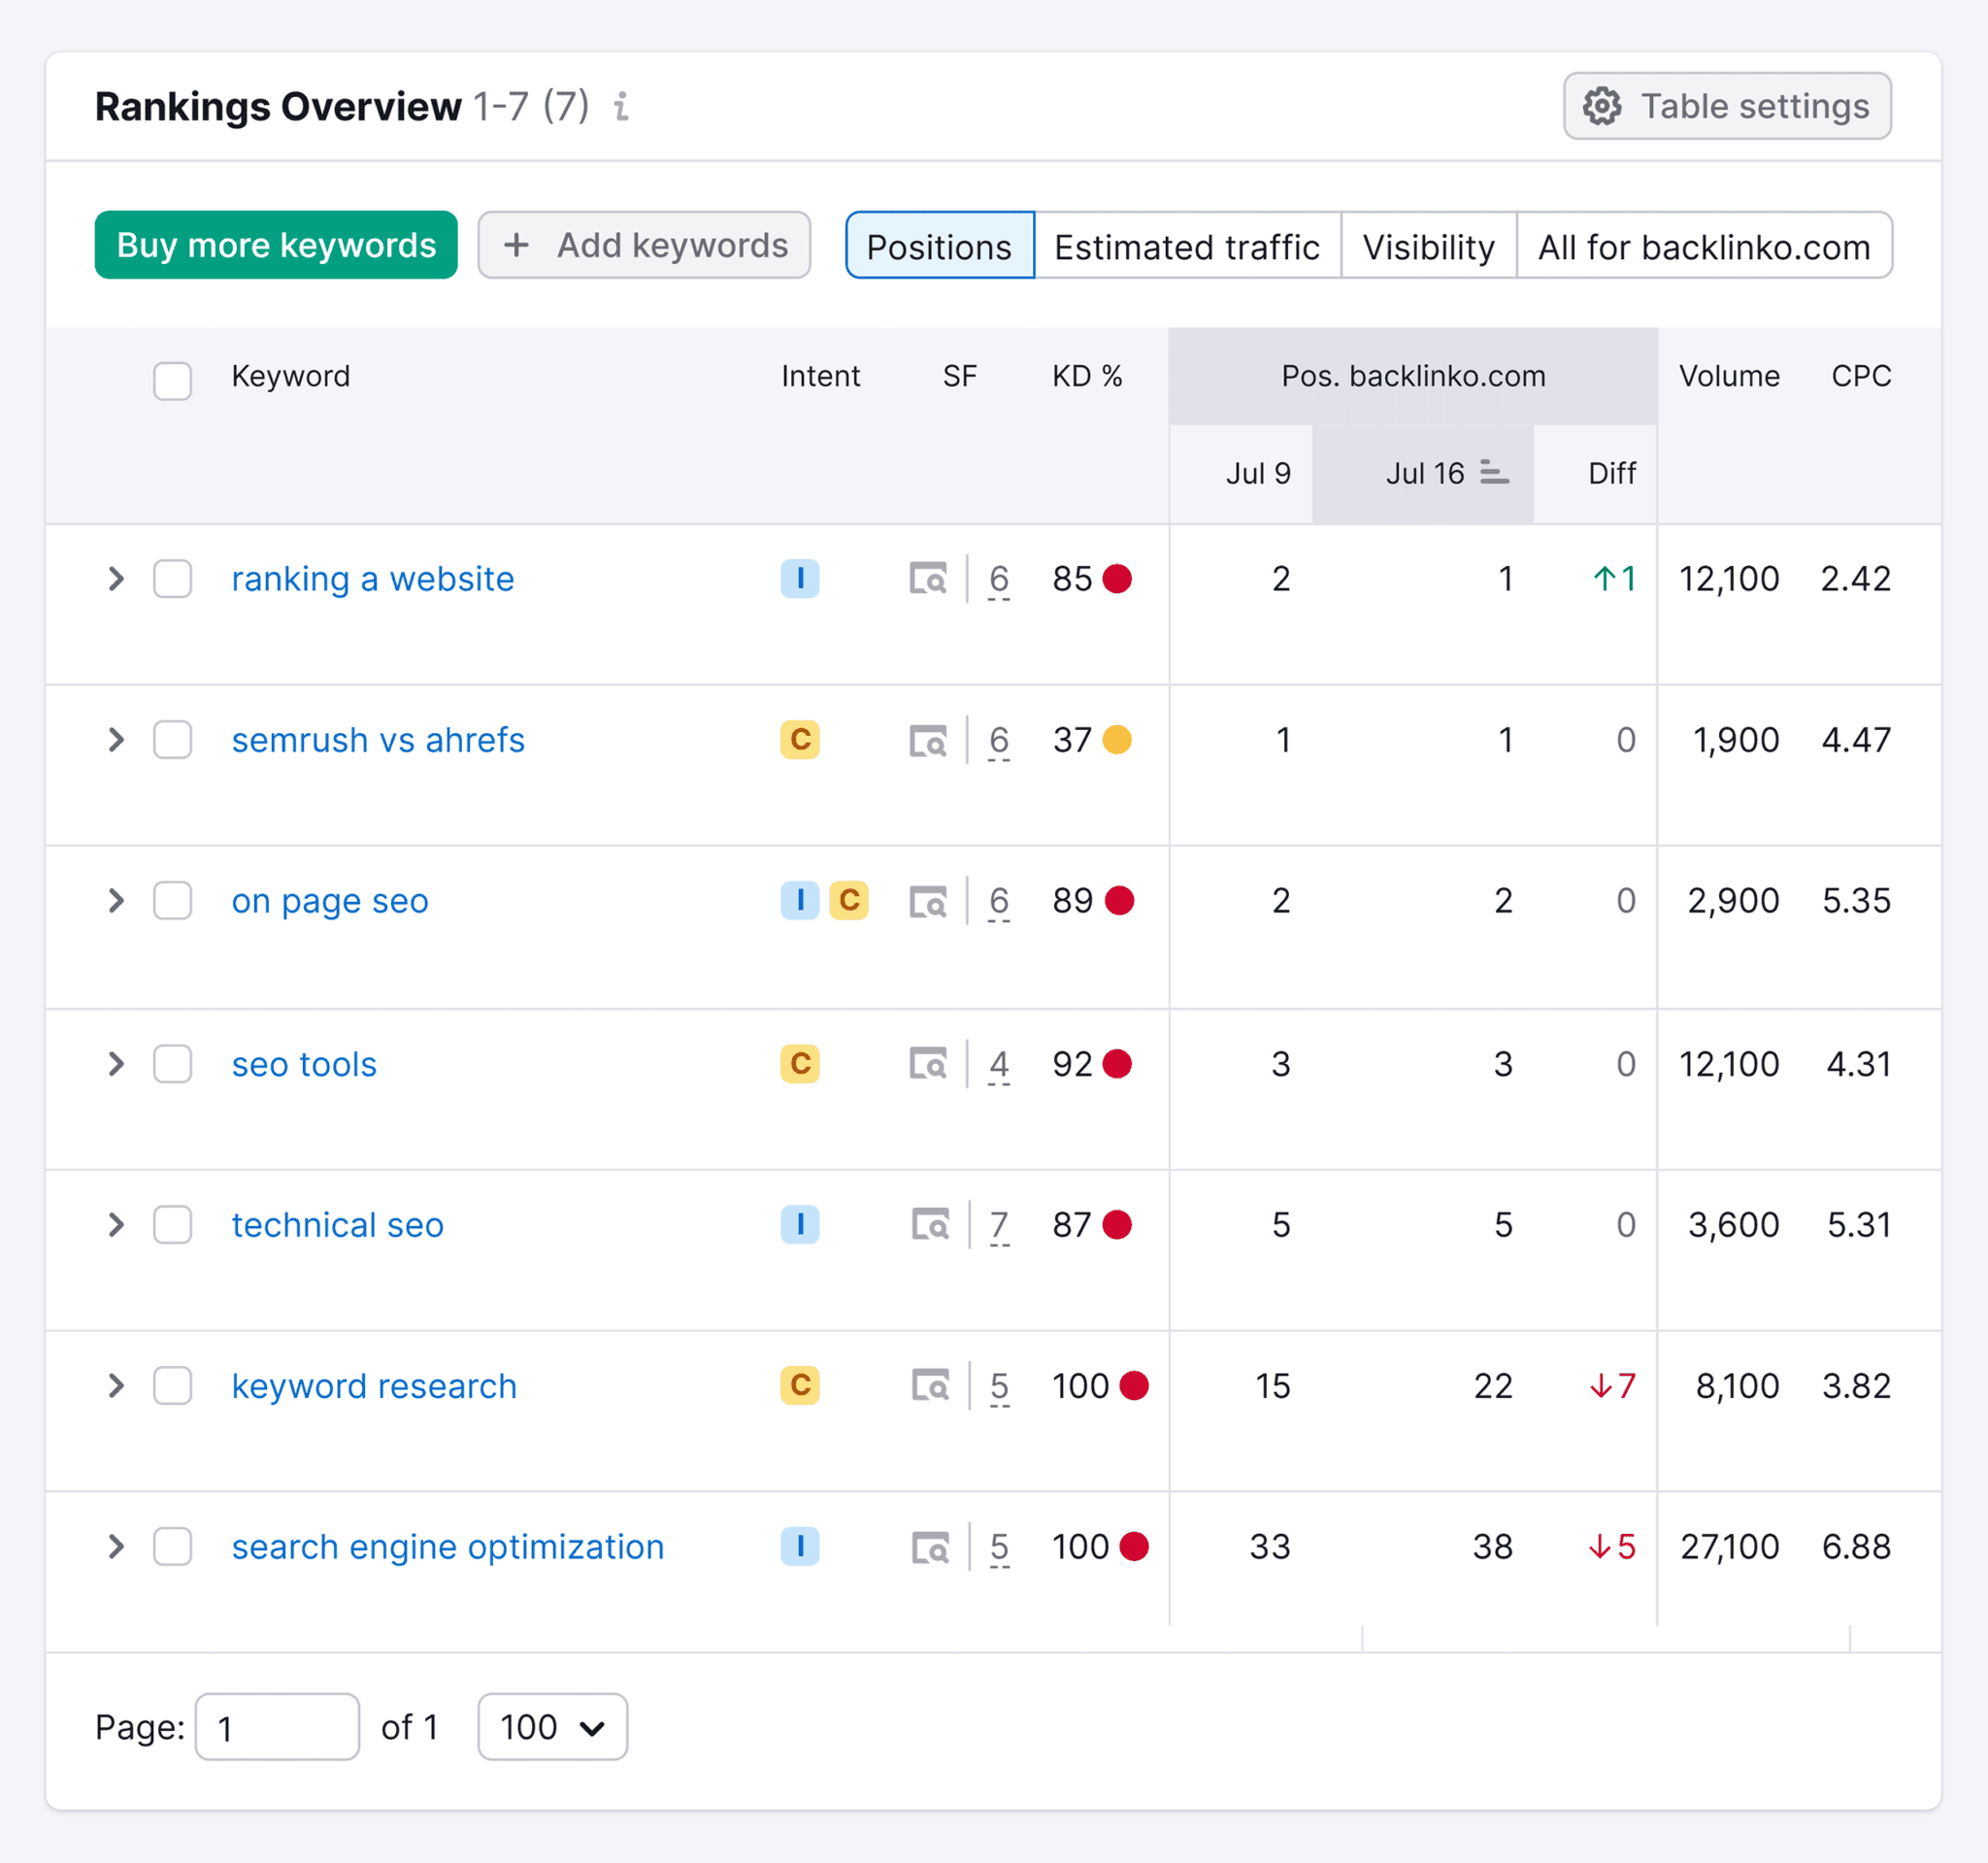1988x1863 pixels.
Task: Click the info icon beside Rankings Overview title
Action: (621, 107)
